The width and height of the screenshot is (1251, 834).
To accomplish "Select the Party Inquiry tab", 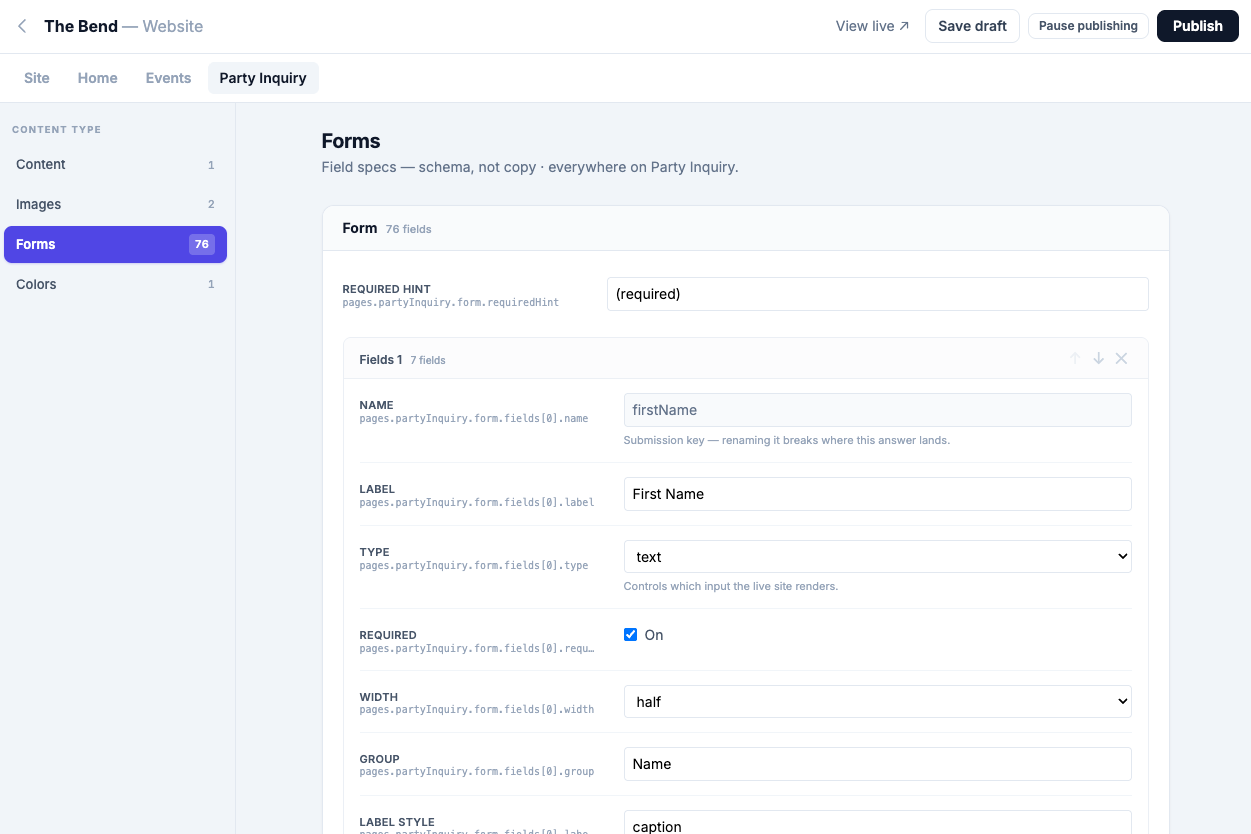I will [x=263, y=78].
